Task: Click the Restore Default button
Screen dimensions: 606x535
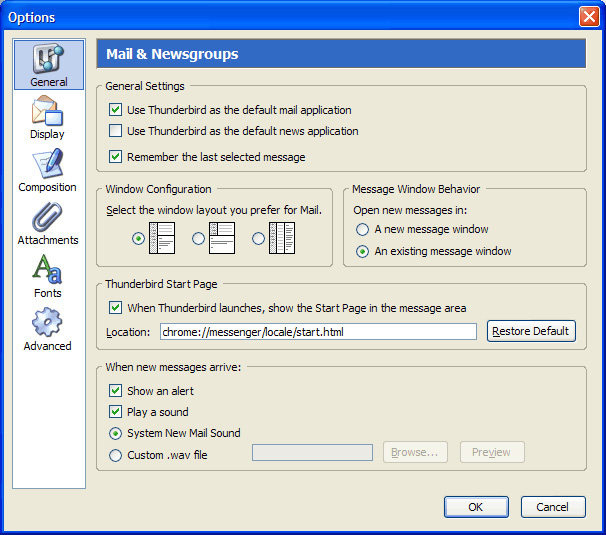Action: click(531, 331)
